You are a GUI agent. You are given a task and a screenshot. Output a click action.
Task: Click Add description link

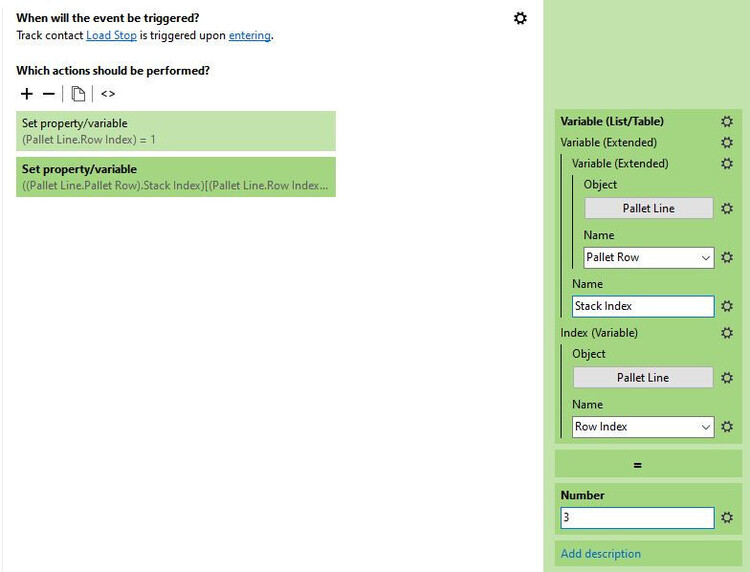600,553
